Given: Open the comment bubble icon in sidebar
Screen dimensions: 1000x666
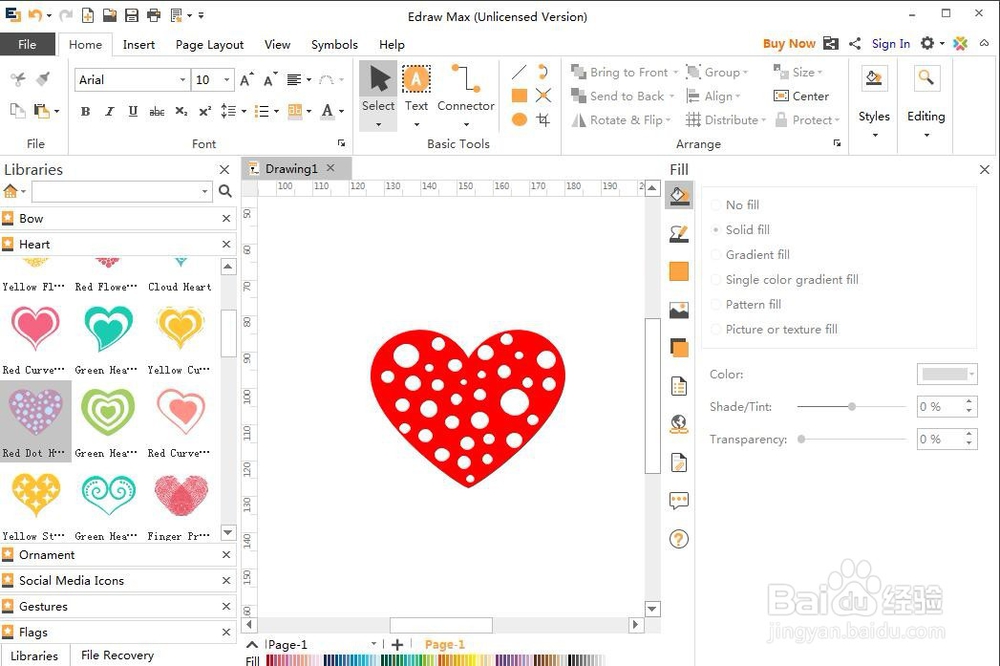Looking at the screenshot, I should tap(679, 501).
